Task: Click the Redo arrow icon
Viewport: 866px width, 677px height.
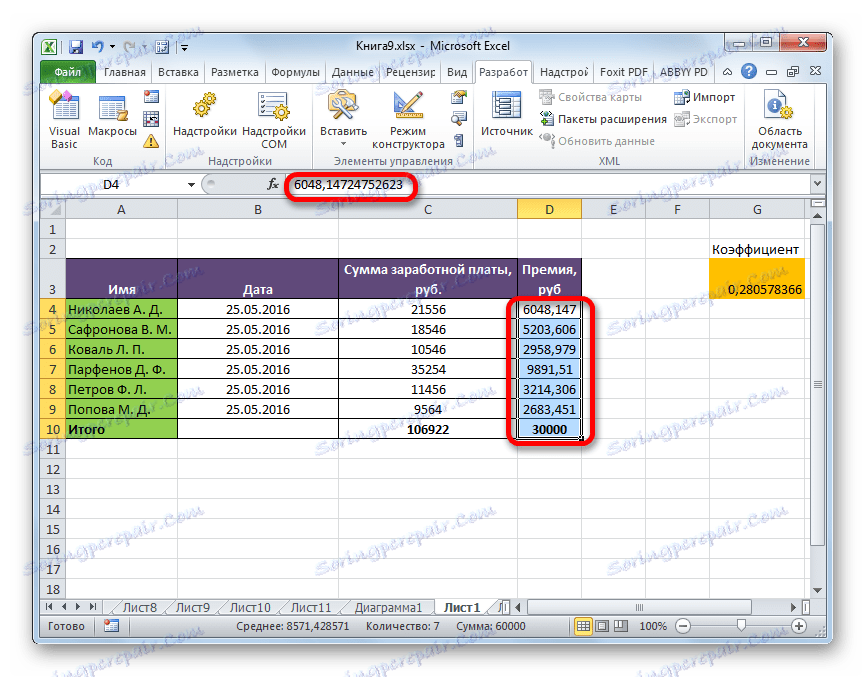Action: click(x=129, y=47)
